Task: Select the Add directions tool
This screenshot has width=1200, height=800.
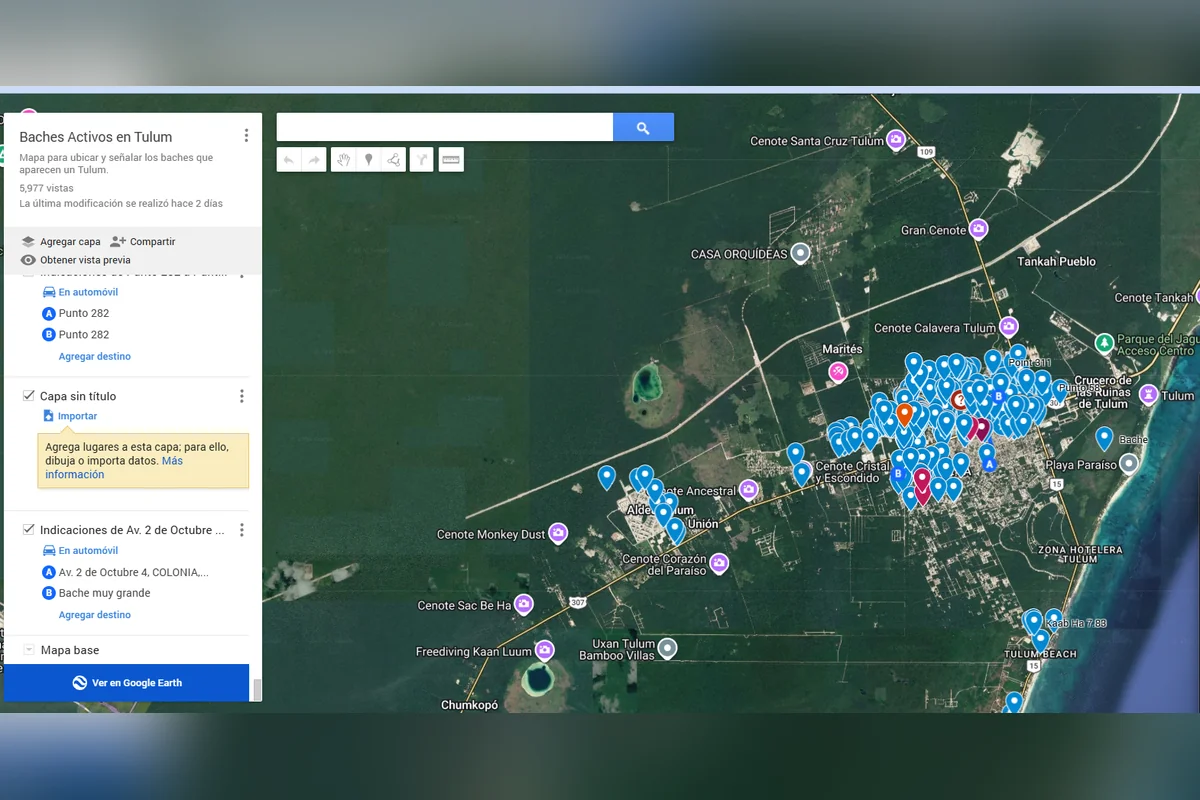Action: (x=422, y=160)
